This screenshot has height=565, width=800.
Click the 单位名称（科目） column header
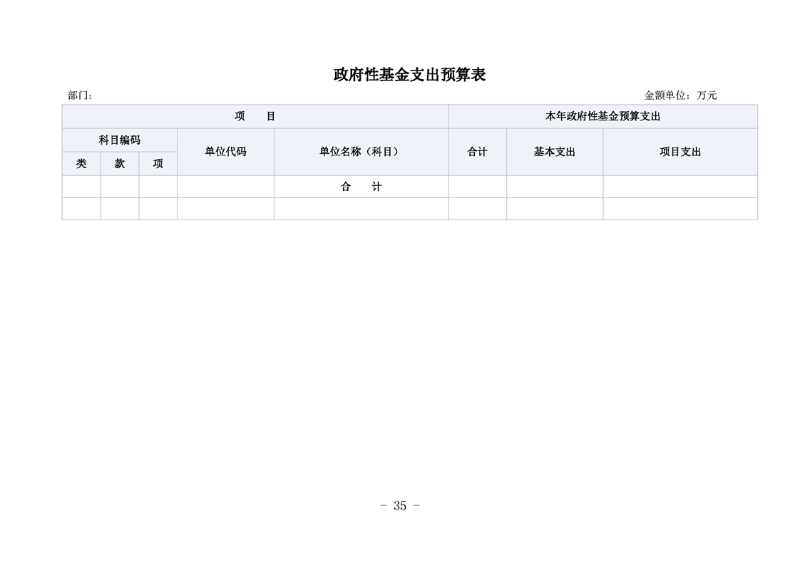[x=360, y=152]
